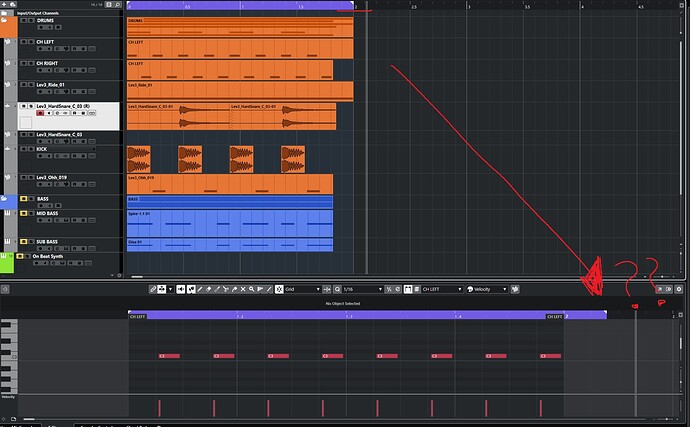Select the Lev3_Ride_01 track name
690x427 pixels.
(x=50, y=85)
